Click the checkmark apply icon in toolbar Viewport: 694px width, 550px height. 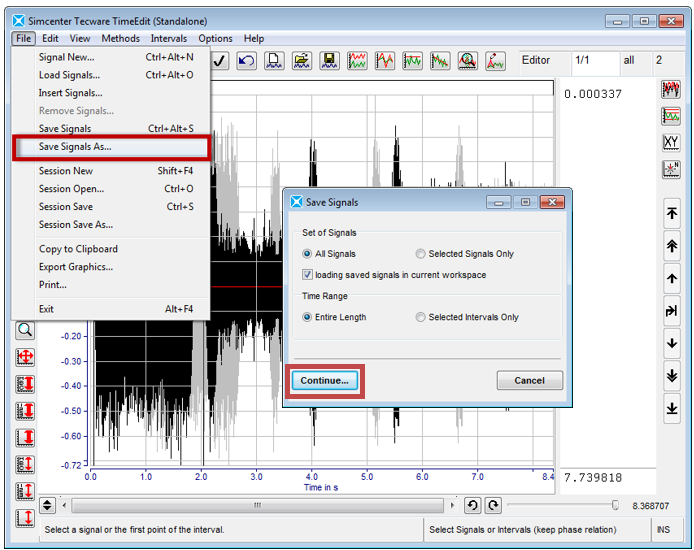[219, 61]
